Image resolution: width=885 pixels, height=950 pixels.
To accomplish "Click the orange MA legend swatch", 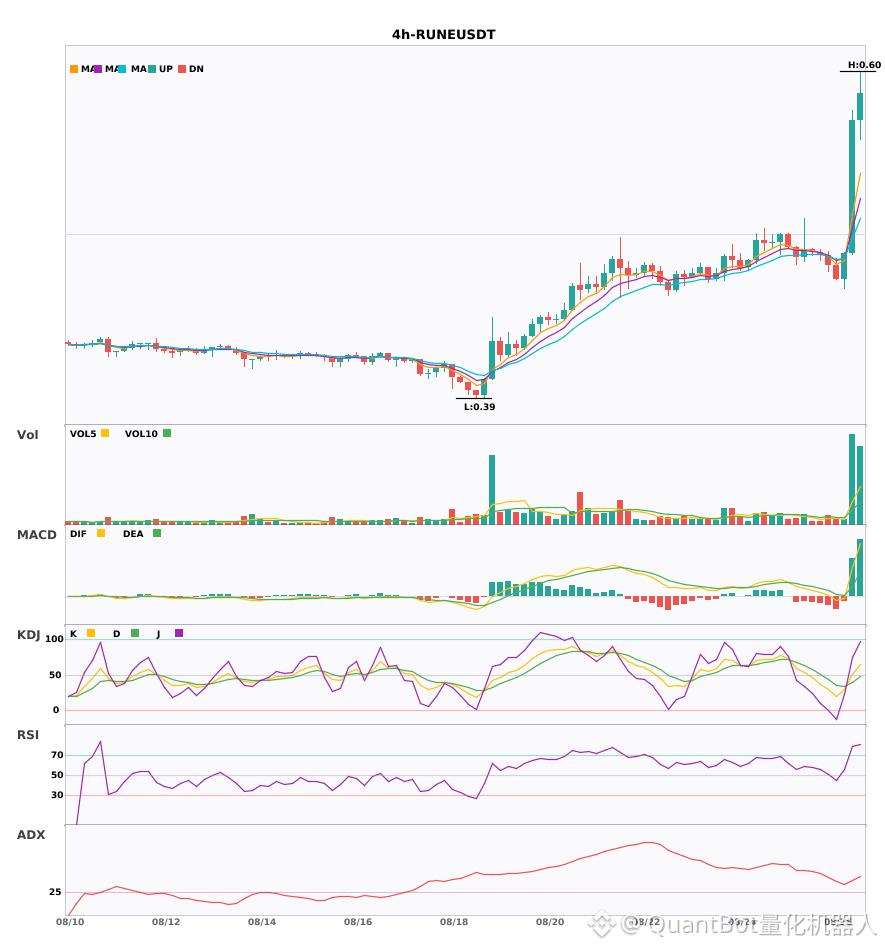I will click(x=74, y=69).
